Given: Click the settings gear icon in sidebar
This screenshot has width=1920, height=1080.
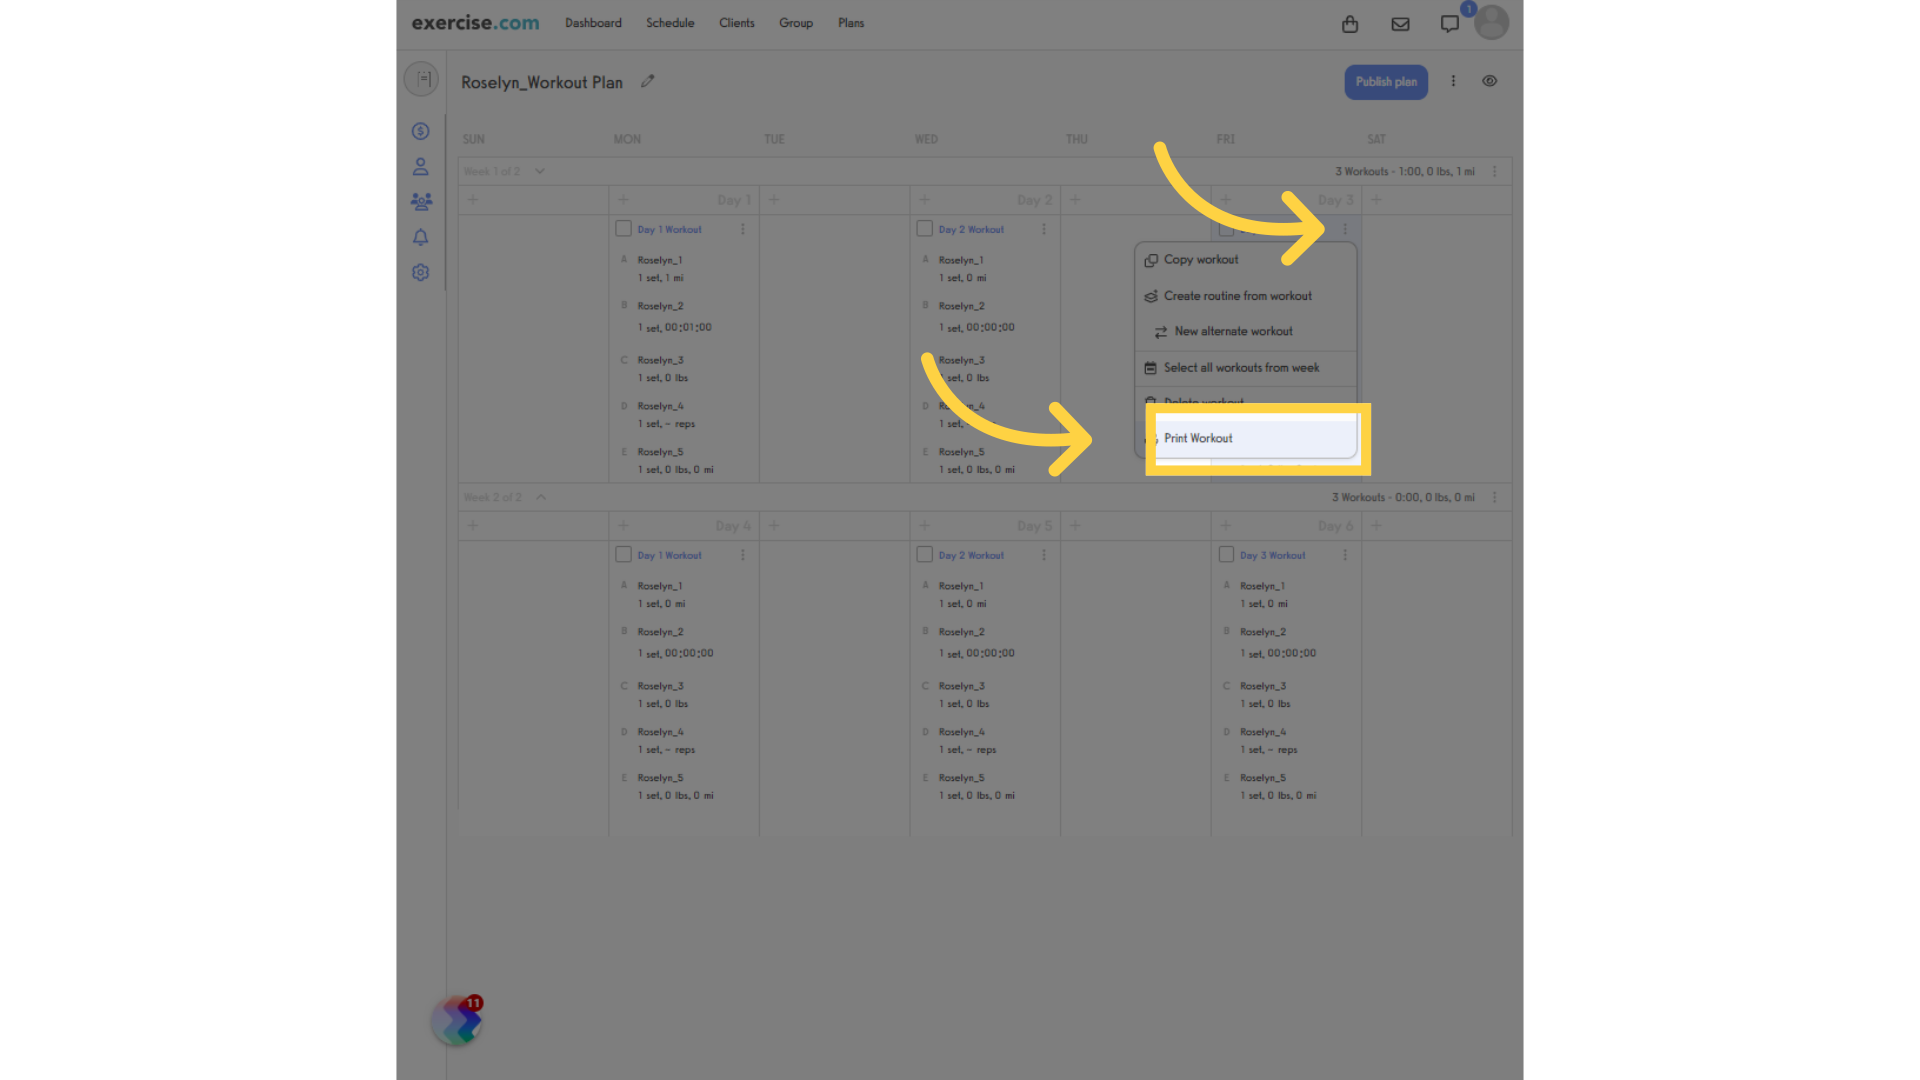Looking at the screenshot, I should click(422, 272).
